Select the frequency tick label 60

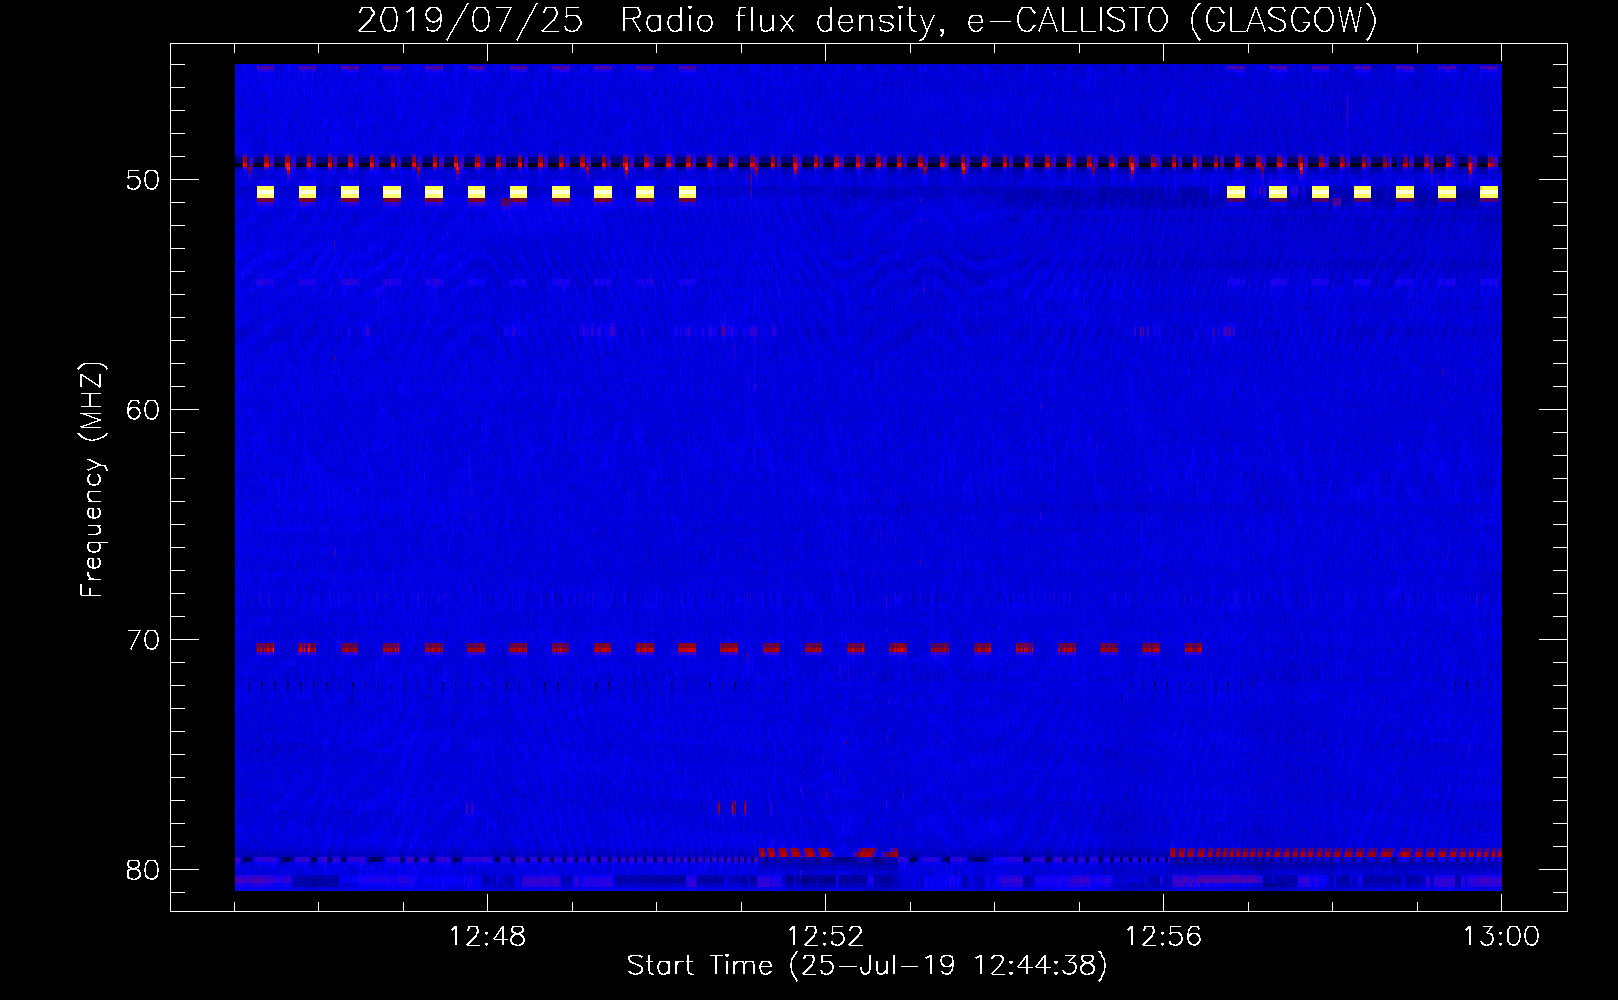pyautogui.click(x=143, y=410)
